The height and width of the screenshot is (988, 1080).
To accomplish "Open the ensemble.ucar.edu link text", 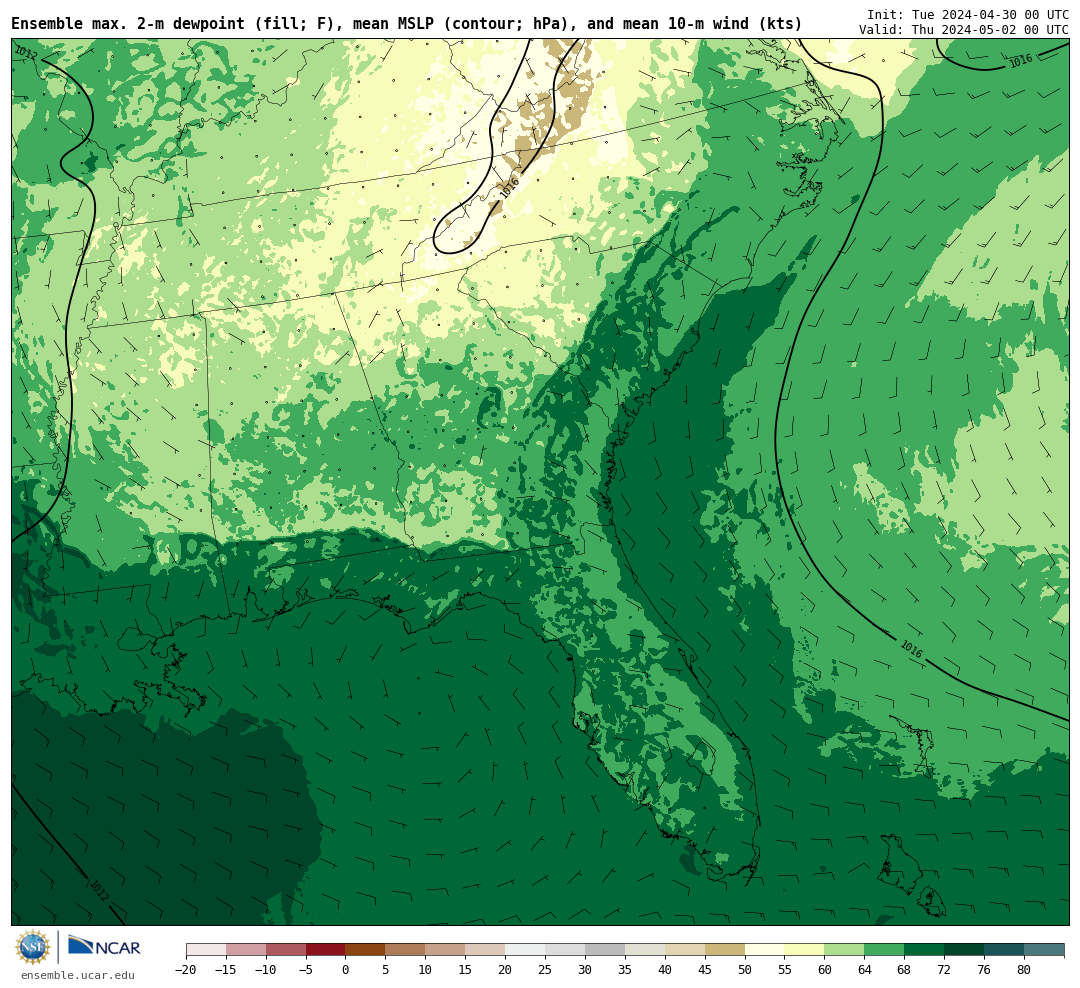I will pyautogui.click(x=78, y=975).
